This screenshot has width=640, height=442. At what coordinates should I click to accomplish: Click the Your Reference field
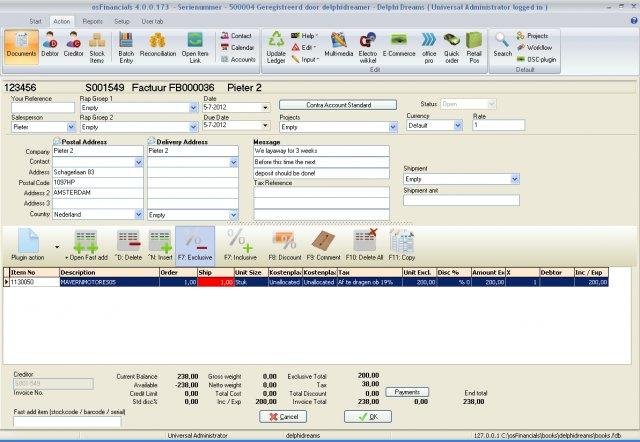pos(43,108)
